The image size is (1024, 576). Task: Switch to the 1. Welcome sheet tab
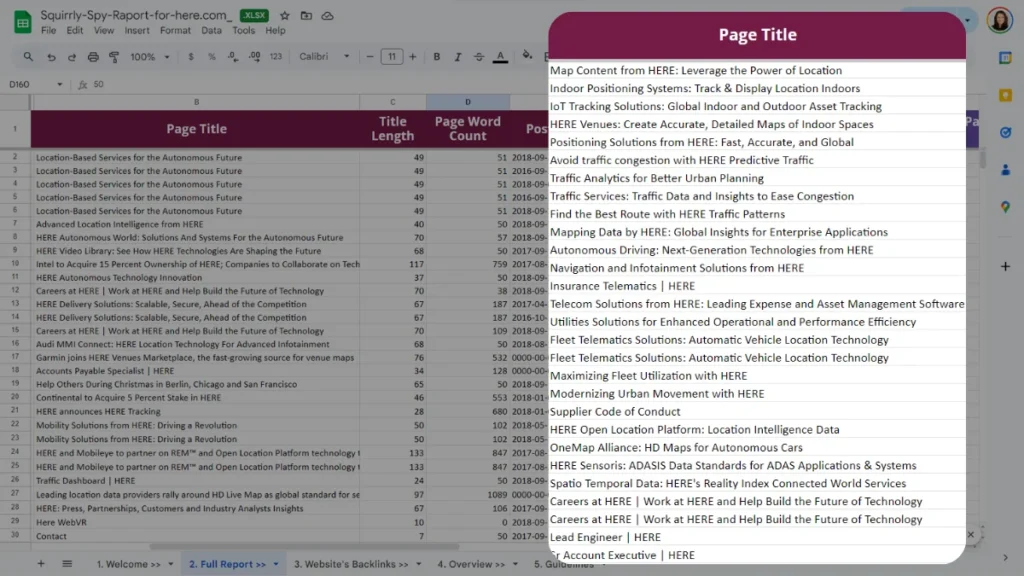coord(128,564)
